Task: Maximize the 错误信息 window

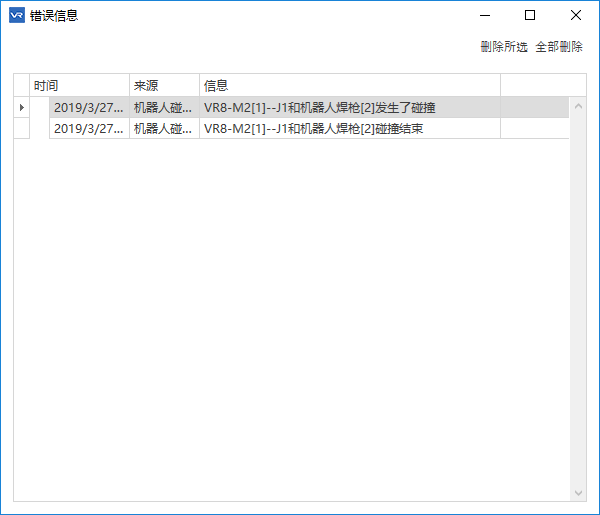Action: click(530, 16)
